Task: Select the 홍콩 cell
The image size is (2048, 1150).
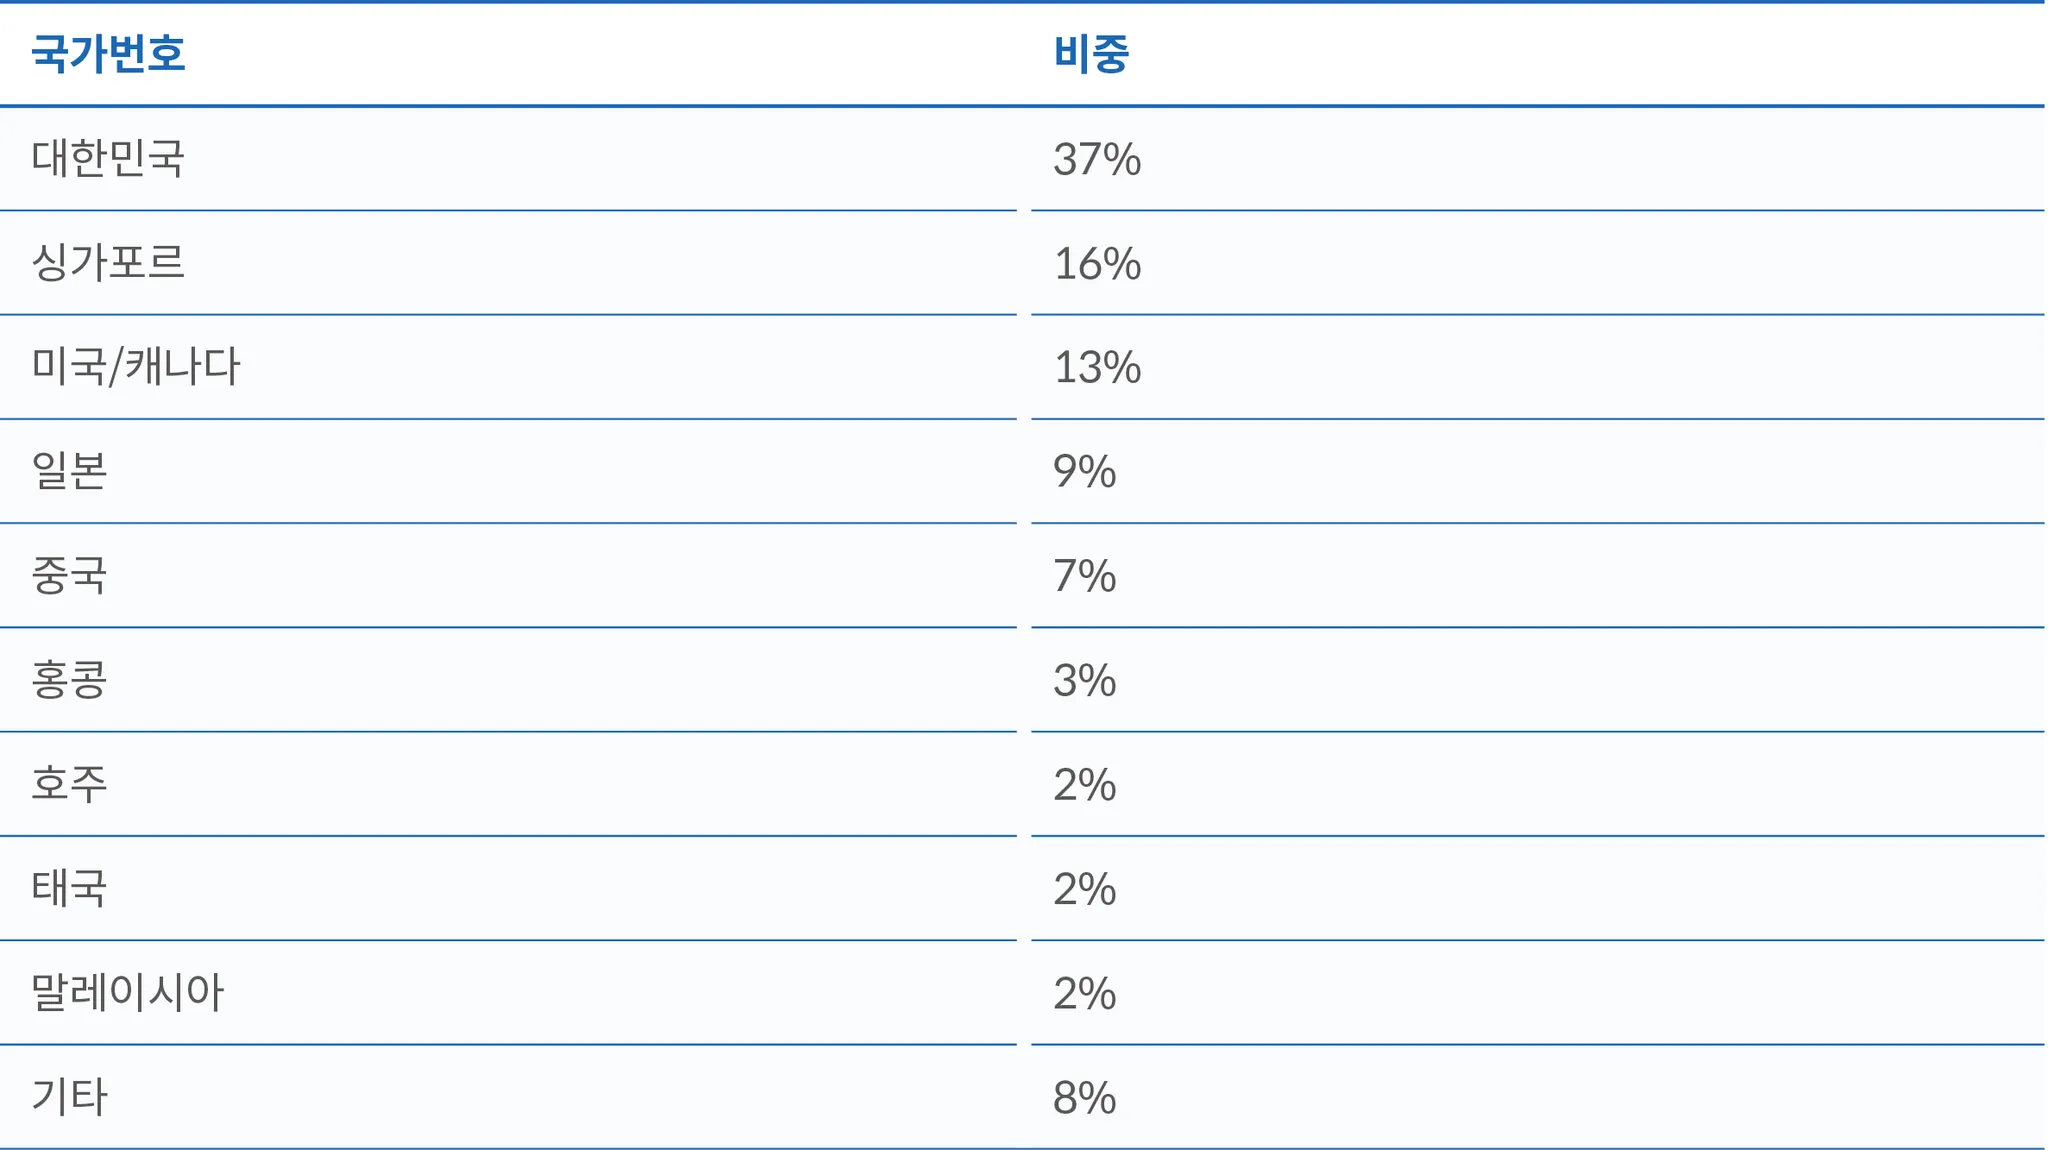Action: pyautogui.click(x=69, y=680)
